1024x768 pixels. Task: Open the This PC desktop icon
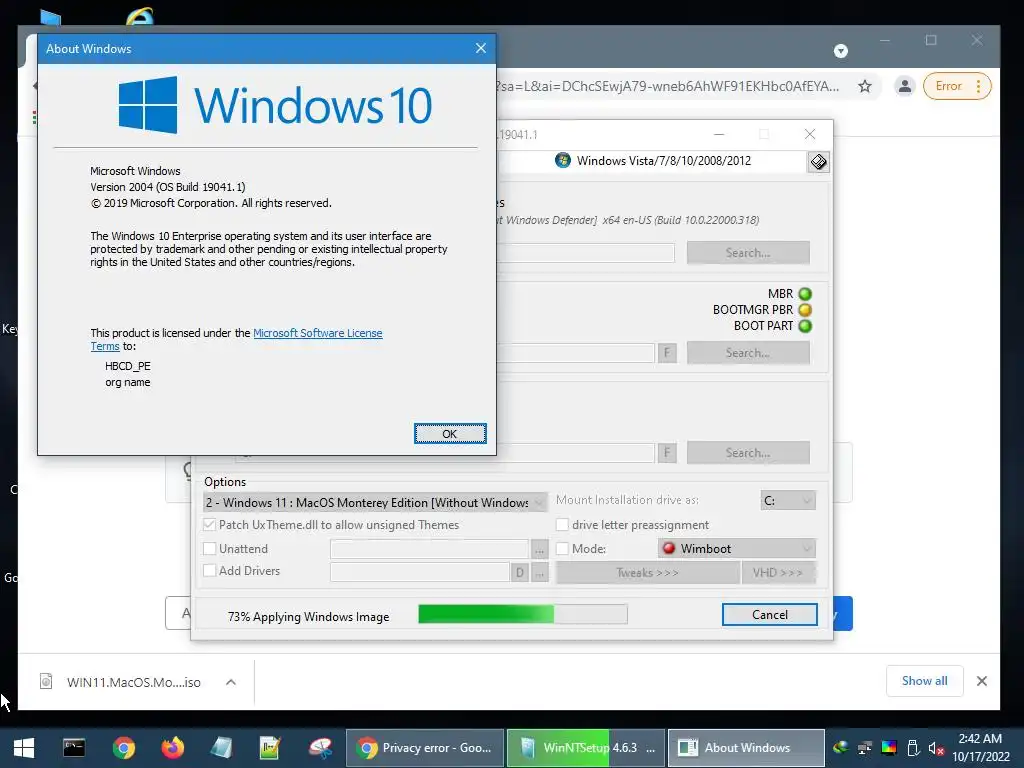pos(50,18)
